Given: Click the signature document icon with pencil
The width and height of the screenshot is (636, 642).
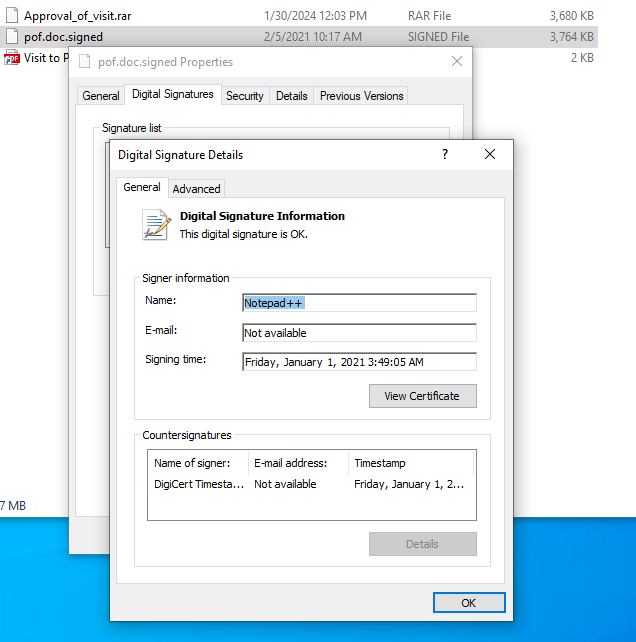Looking at the screenshot, I should pos(156,224).
